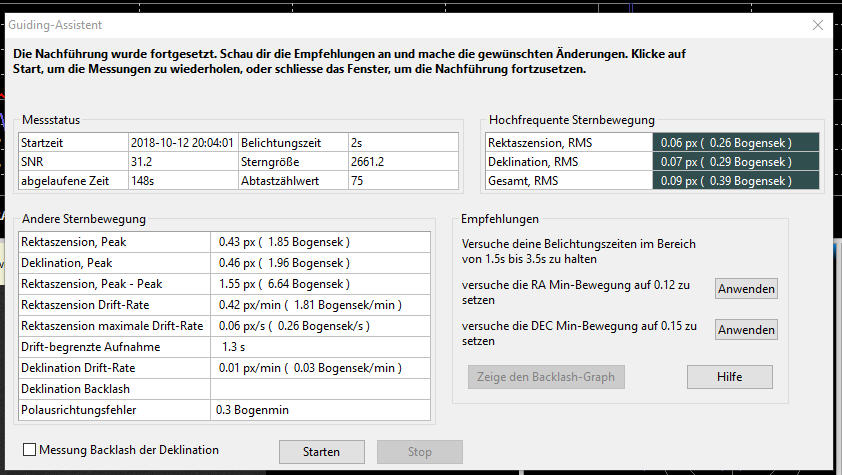
Task: Click the Gesamt RMS value cell
Action: (x=739, y=180)
